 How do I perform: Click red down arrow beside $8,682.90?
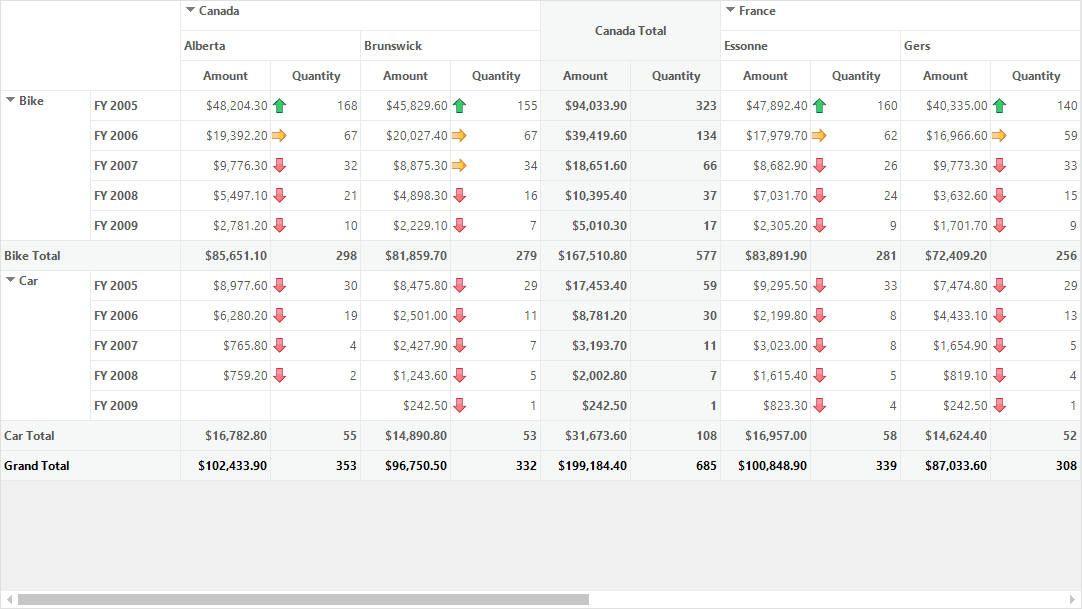point(820,166)
